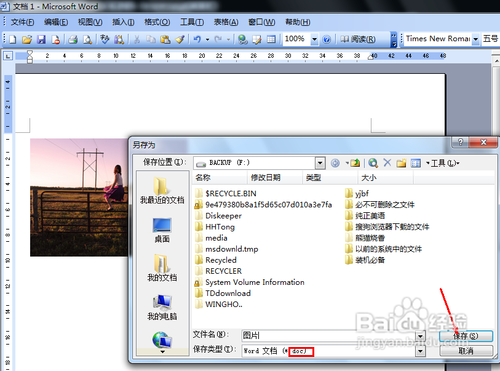Select the 纯正美语 folder
500x371 pixels.
[x=365, y=216]
